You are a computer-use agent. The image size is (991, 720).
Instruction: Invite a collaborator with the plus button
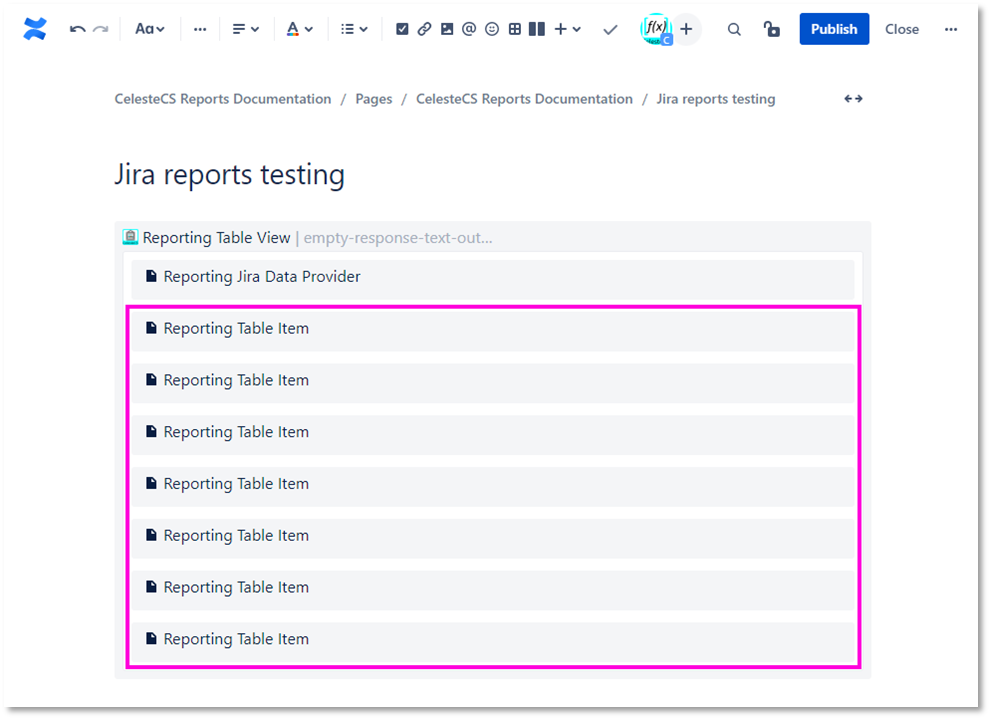686,29
